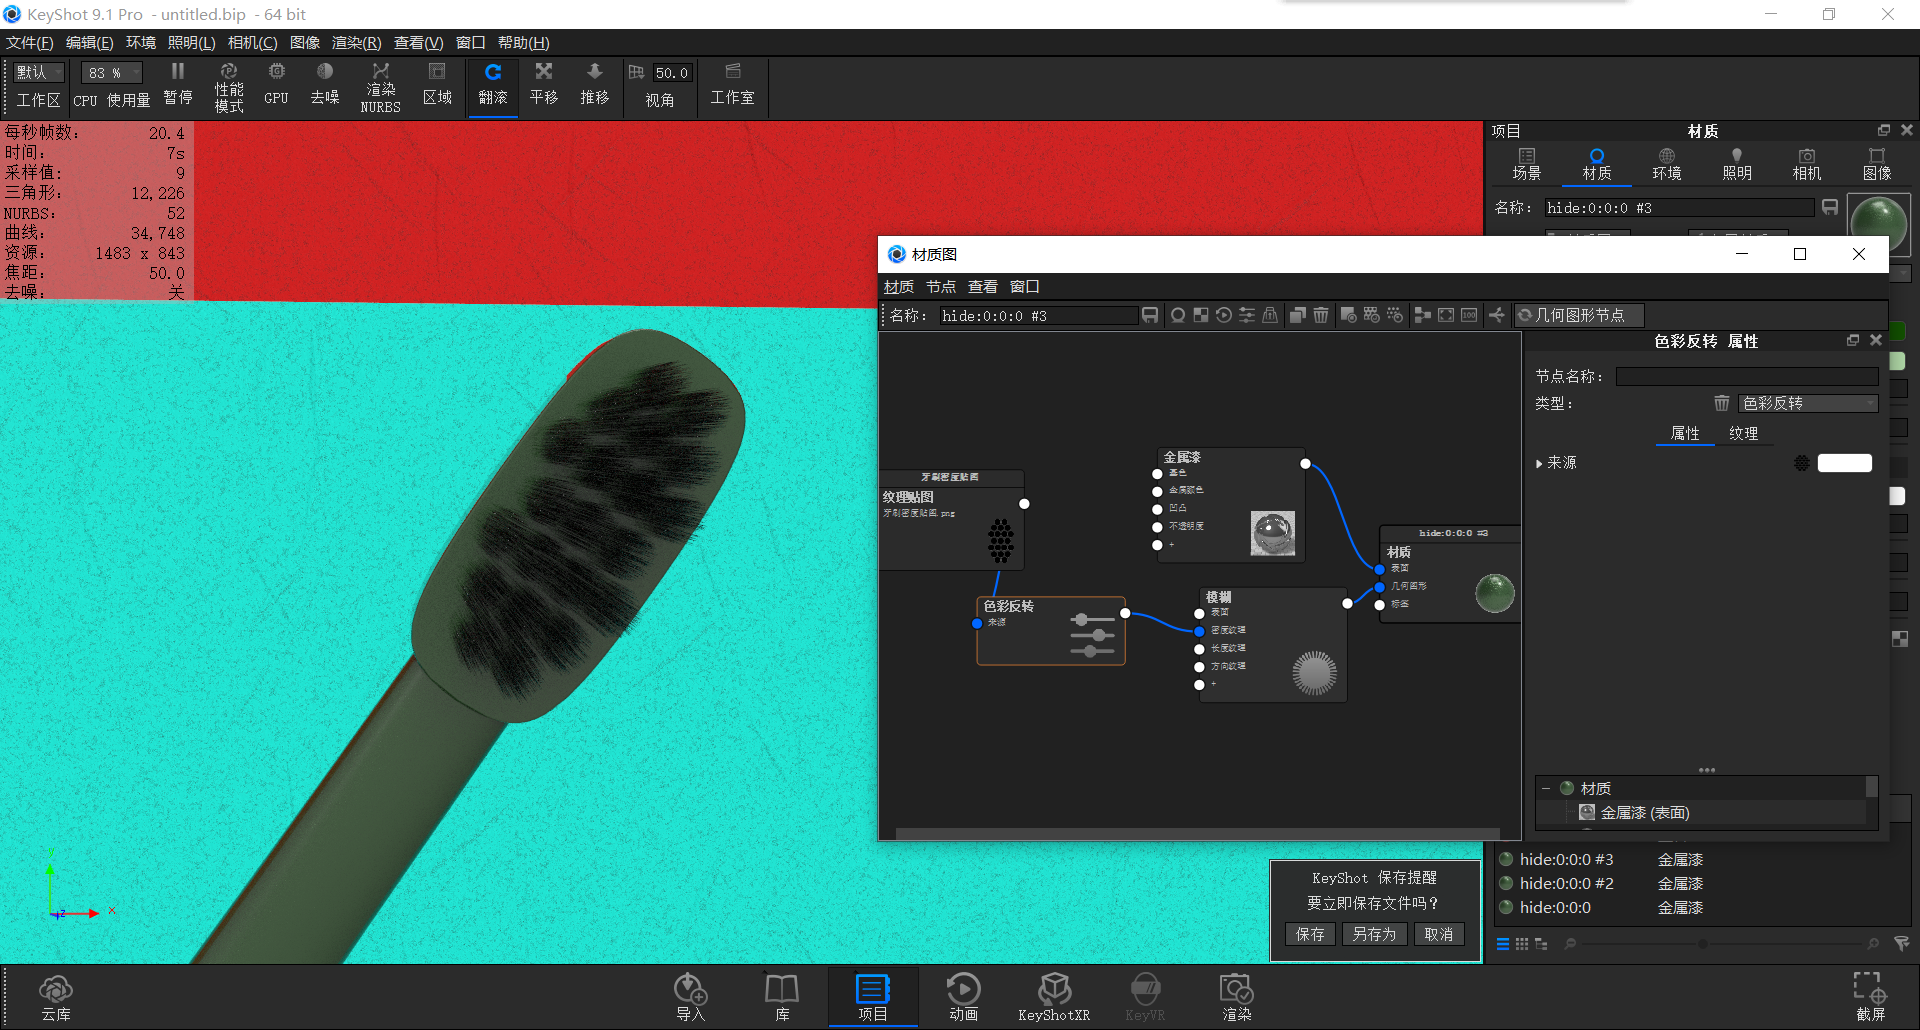Viewport: 1920px width, 1030px height.
Task: Toggle GPU rendering mode
Action: pyautogui.click(x=276, y=87)
